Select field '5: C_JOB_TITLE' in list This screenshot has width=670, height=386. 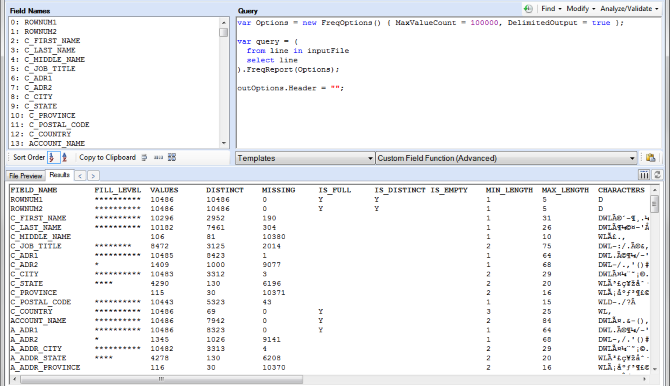tap(43, 69)
